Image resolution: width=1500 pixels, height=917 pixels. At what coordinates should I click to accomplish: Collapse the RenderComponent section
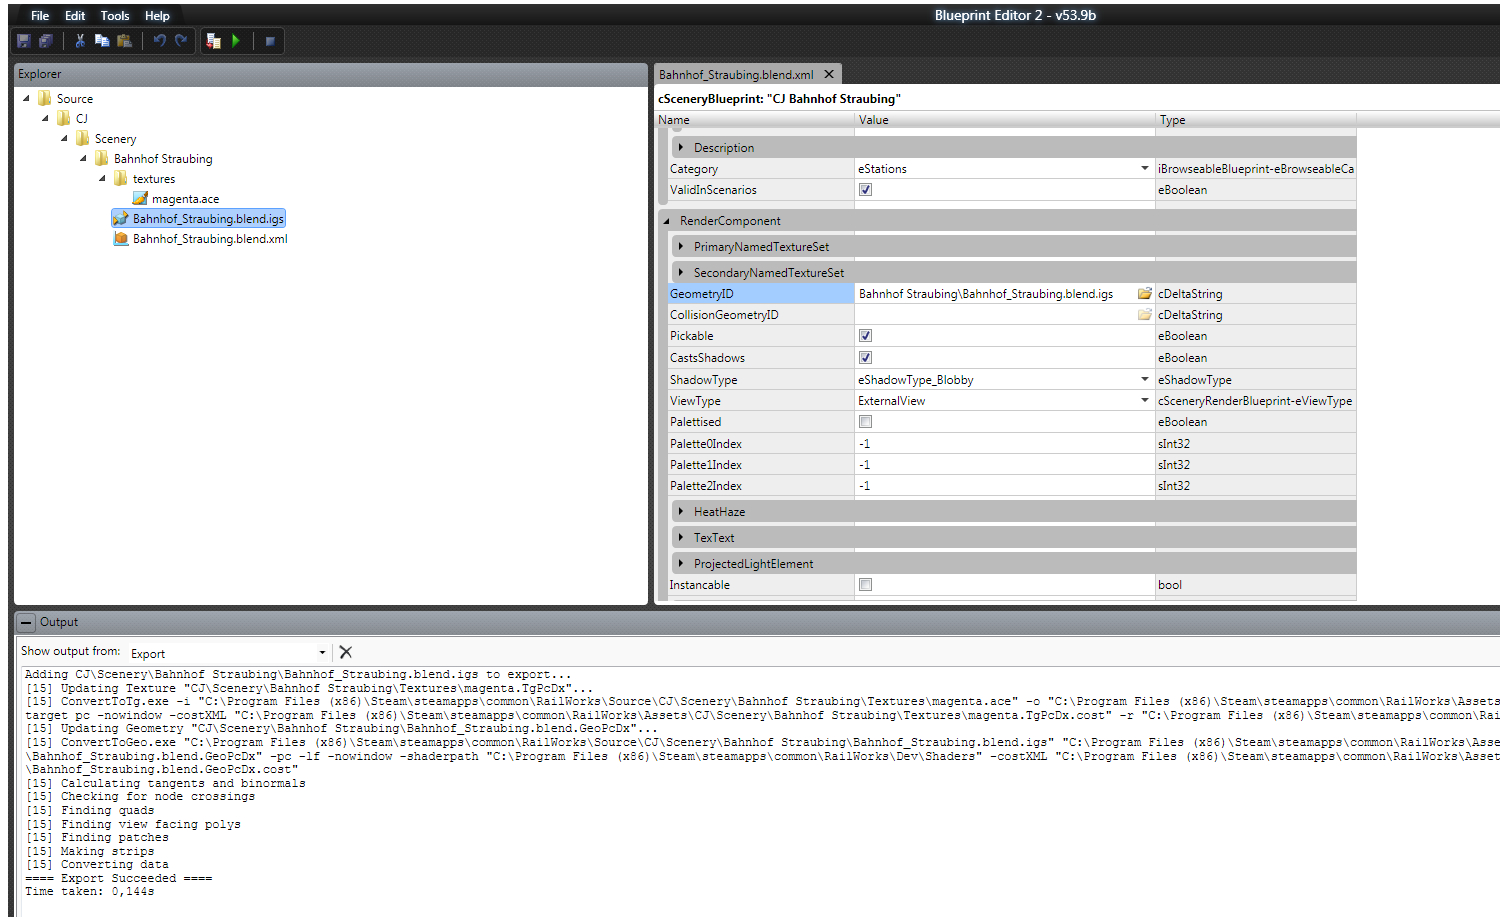click(667, 221)
